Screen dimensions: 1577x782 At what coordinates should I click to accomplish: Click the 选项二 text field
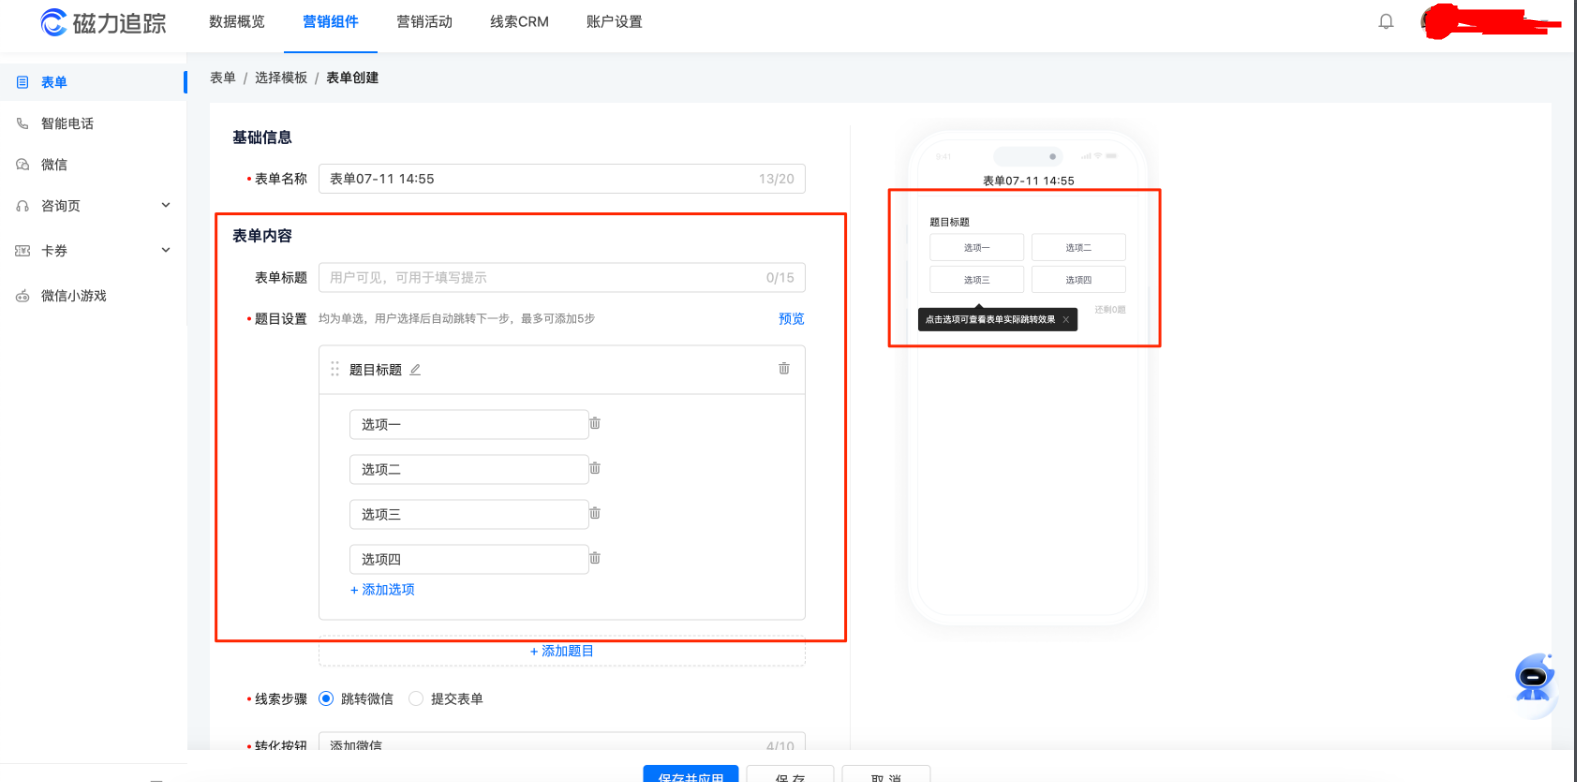click(x=469, y=469)
